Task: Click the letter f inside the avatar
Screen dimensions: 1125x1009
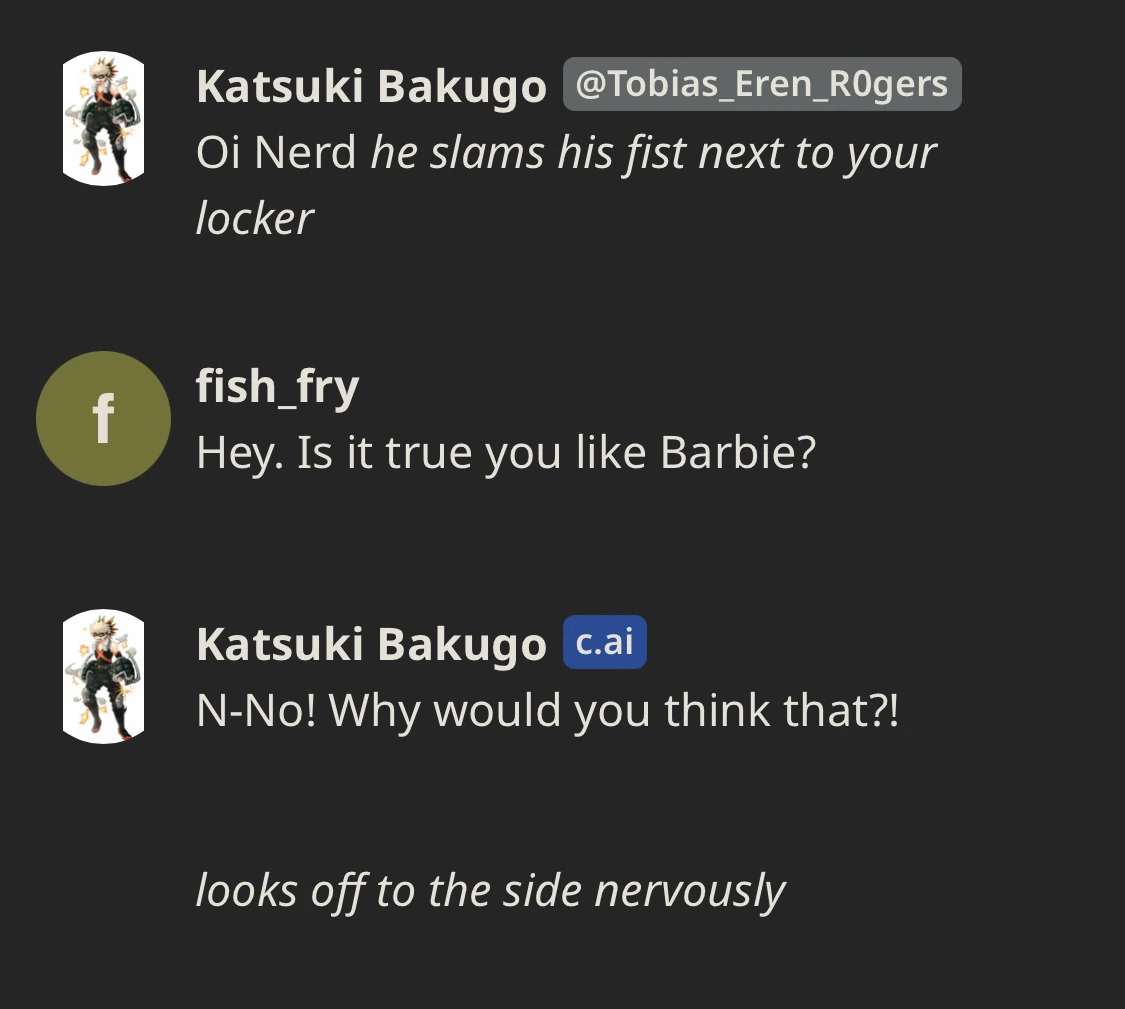Action: point(103,418)
